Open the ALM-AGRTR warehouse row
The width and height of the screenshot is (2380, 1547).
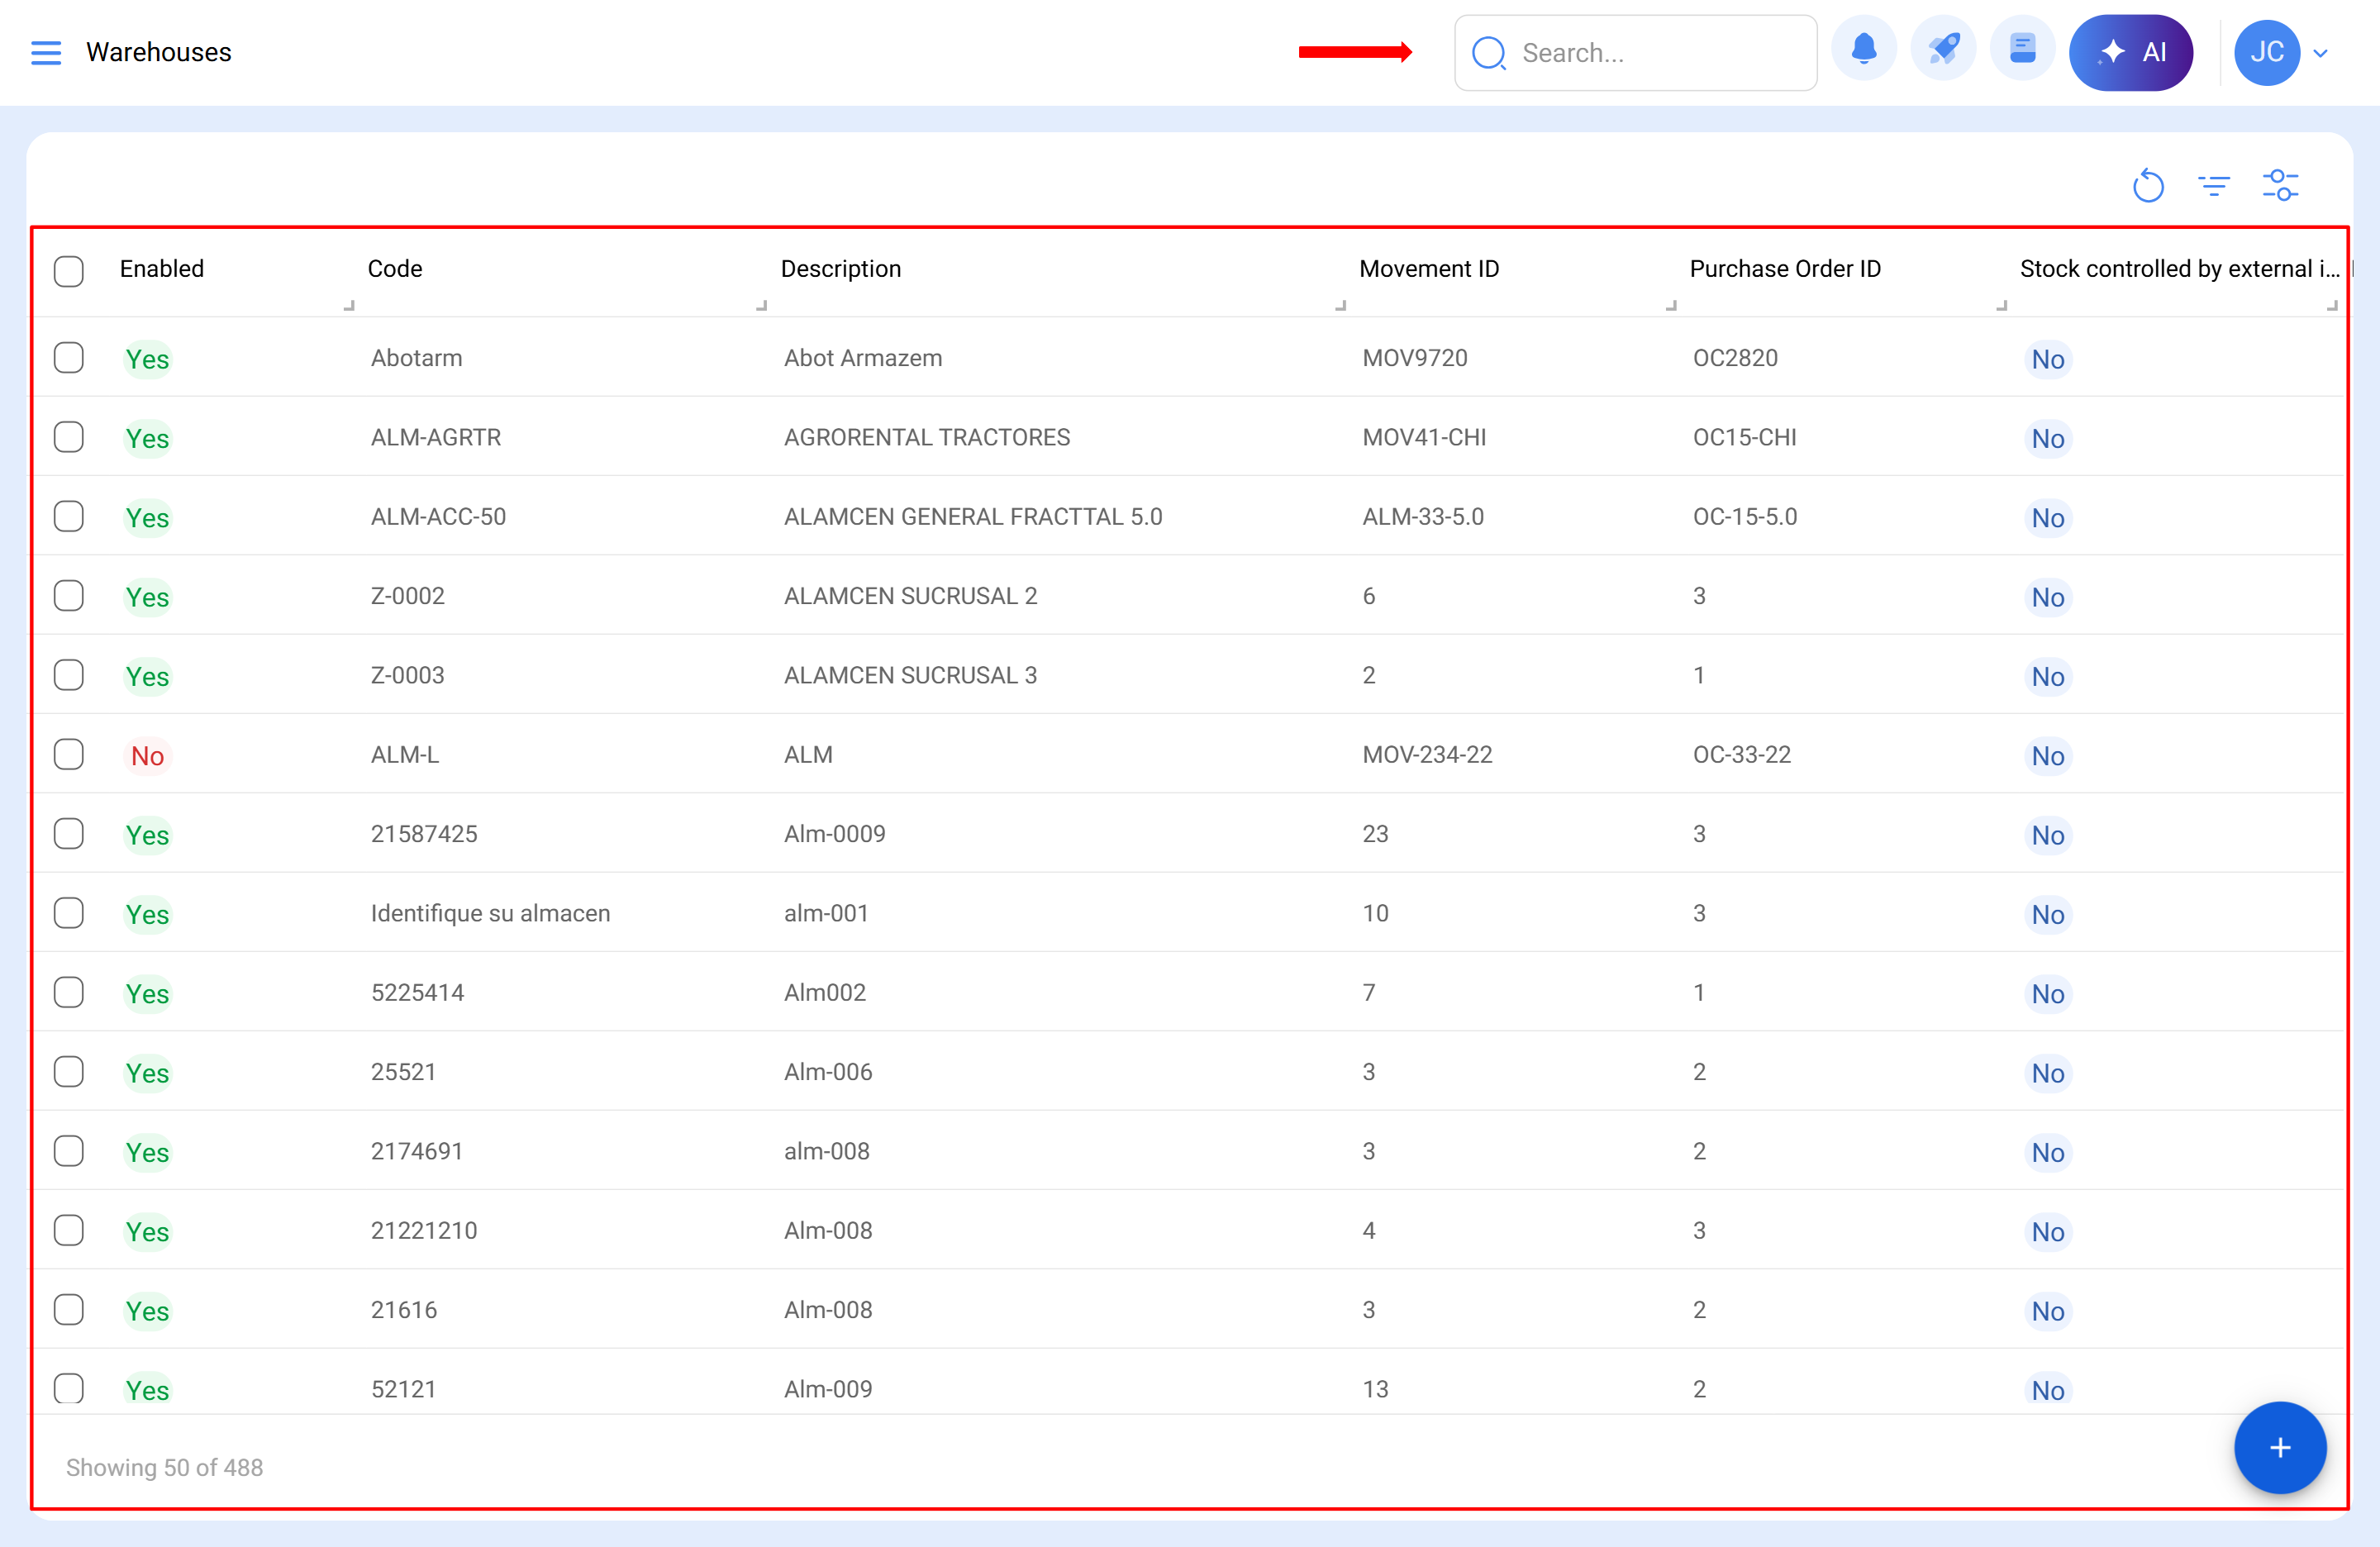point(436,437)
